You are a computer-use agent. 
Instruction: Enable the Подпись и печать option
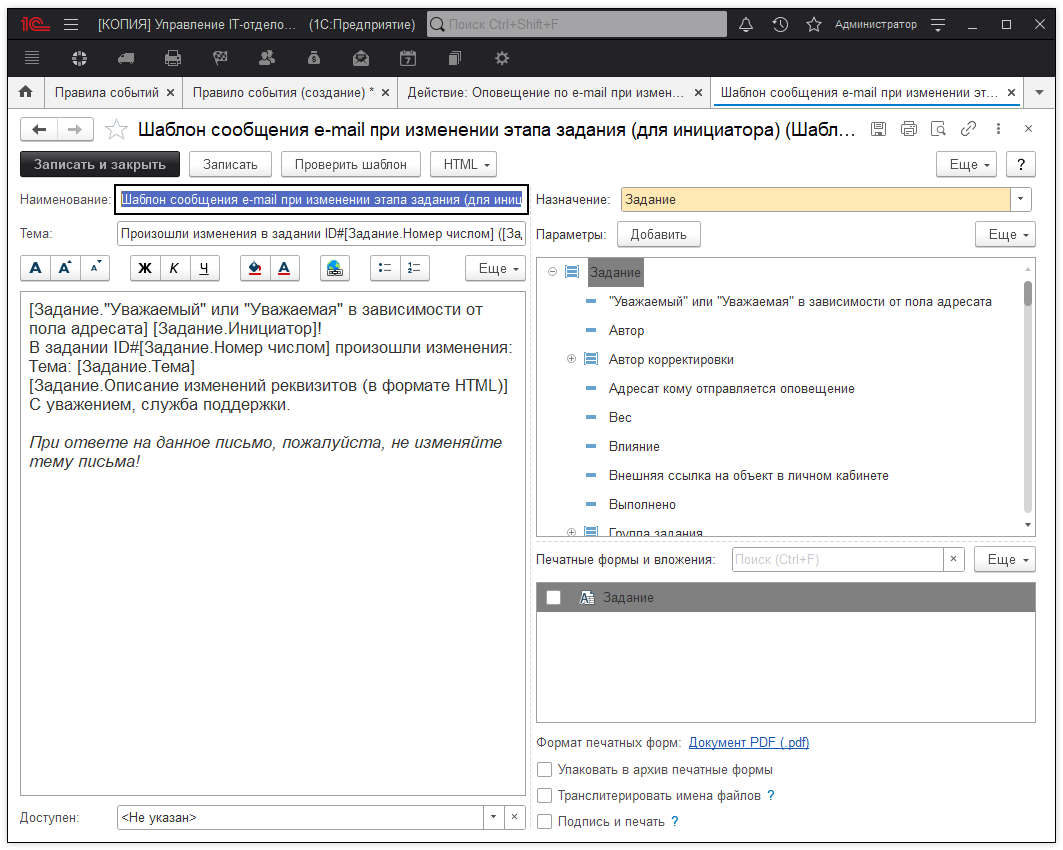pos(544,821)
